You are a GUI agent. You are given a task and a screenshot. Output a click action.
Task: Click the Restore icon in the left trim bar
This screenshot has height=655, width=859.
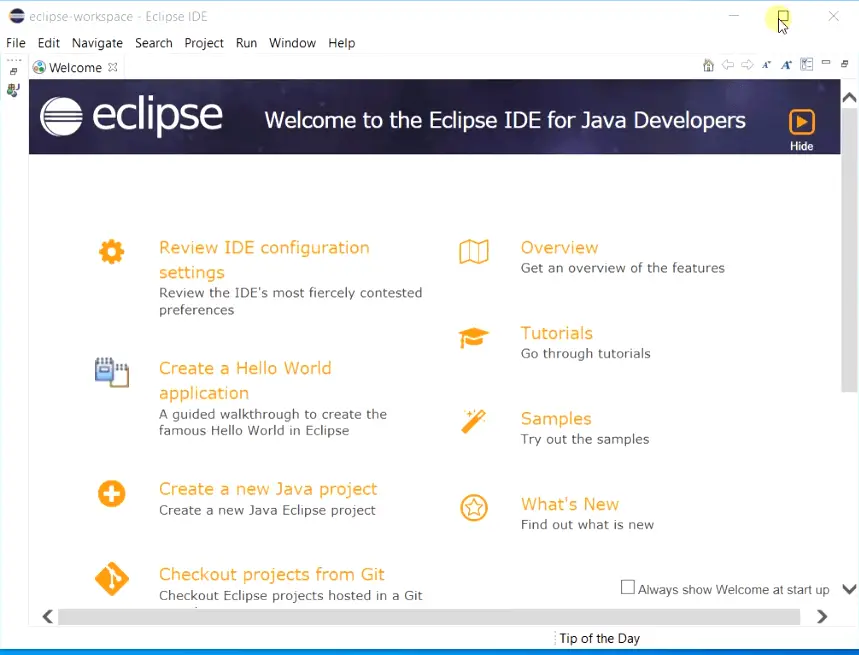(x=14, y=71)
